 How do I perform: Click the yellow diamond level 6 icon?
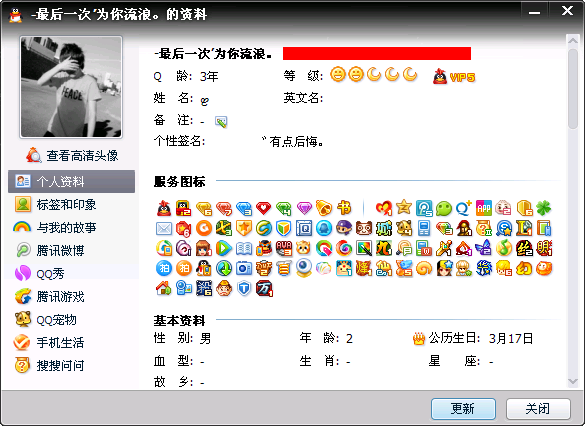[204, 208]
